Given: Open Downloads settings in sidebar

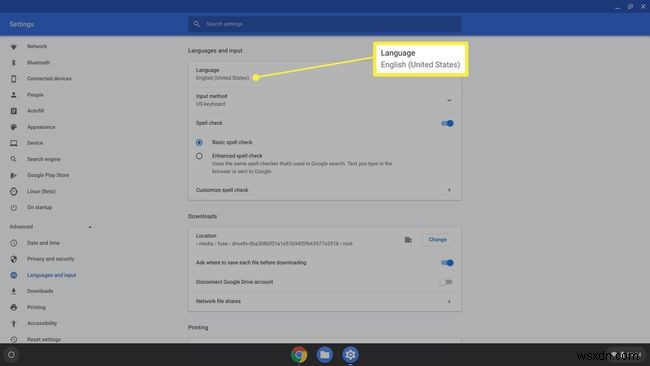Looking at the screenshot, I should click(x=40, y=291).
